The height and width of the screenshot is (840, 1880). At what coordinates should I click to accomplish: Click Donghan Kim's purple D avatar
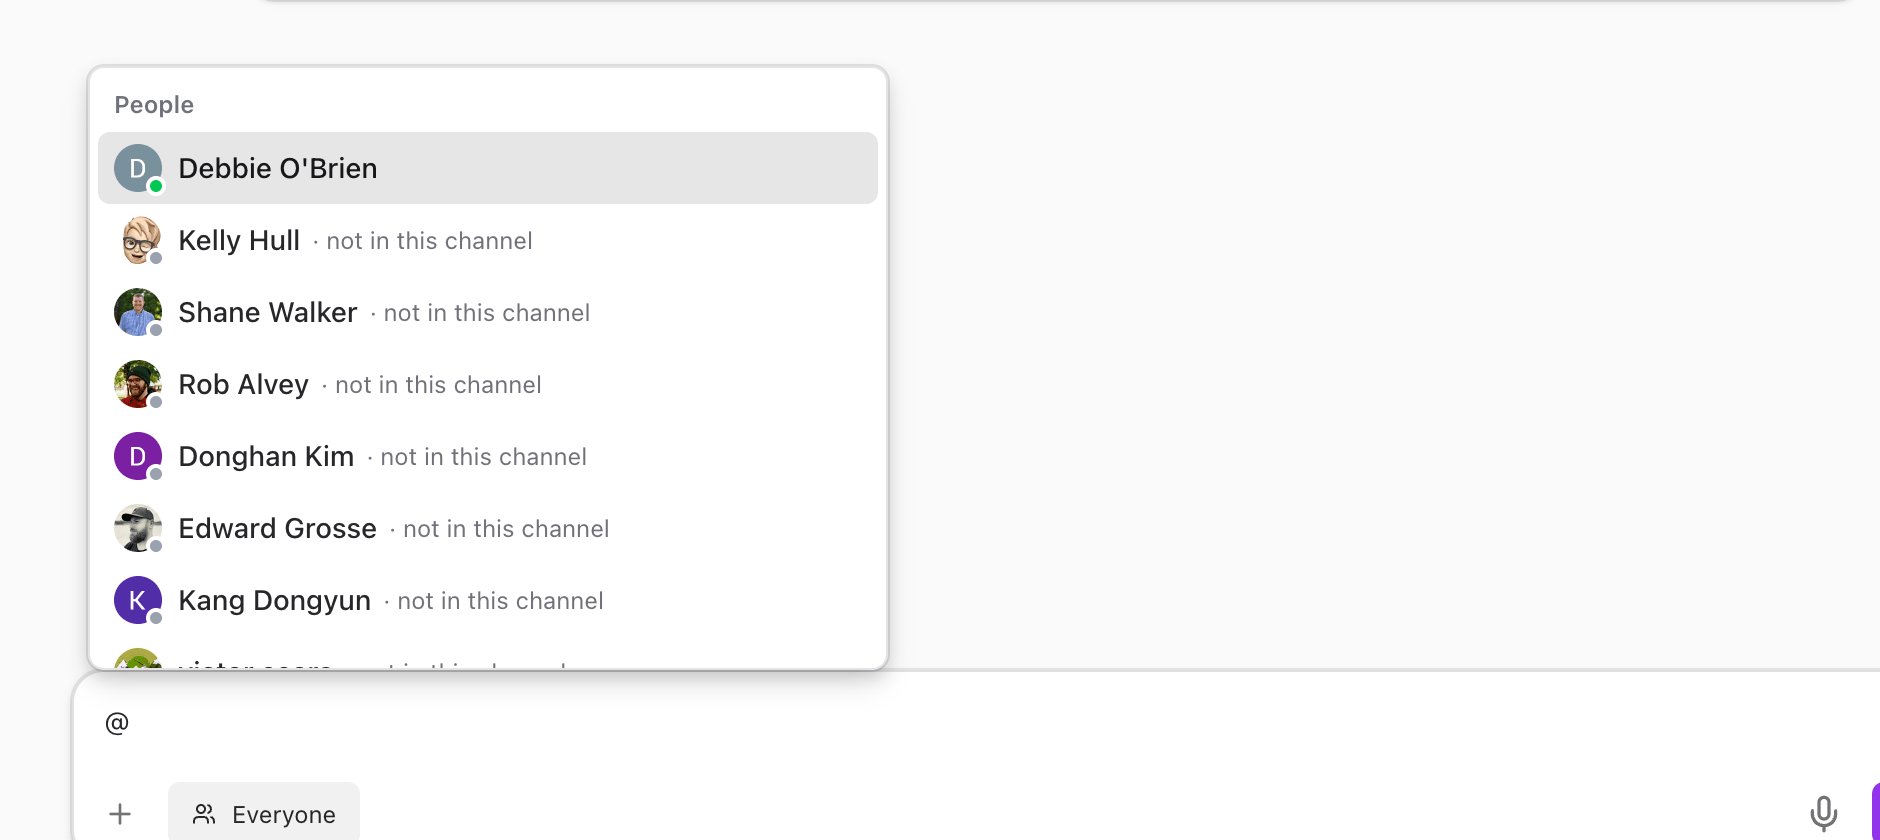click(x=138, y=456)
